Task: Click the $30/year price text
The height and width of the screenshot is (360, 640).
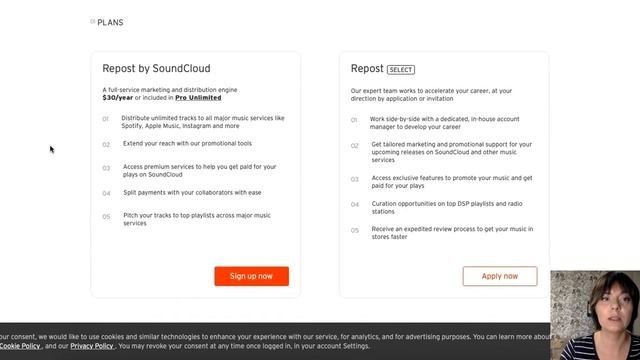Action: tap(118, 98)
